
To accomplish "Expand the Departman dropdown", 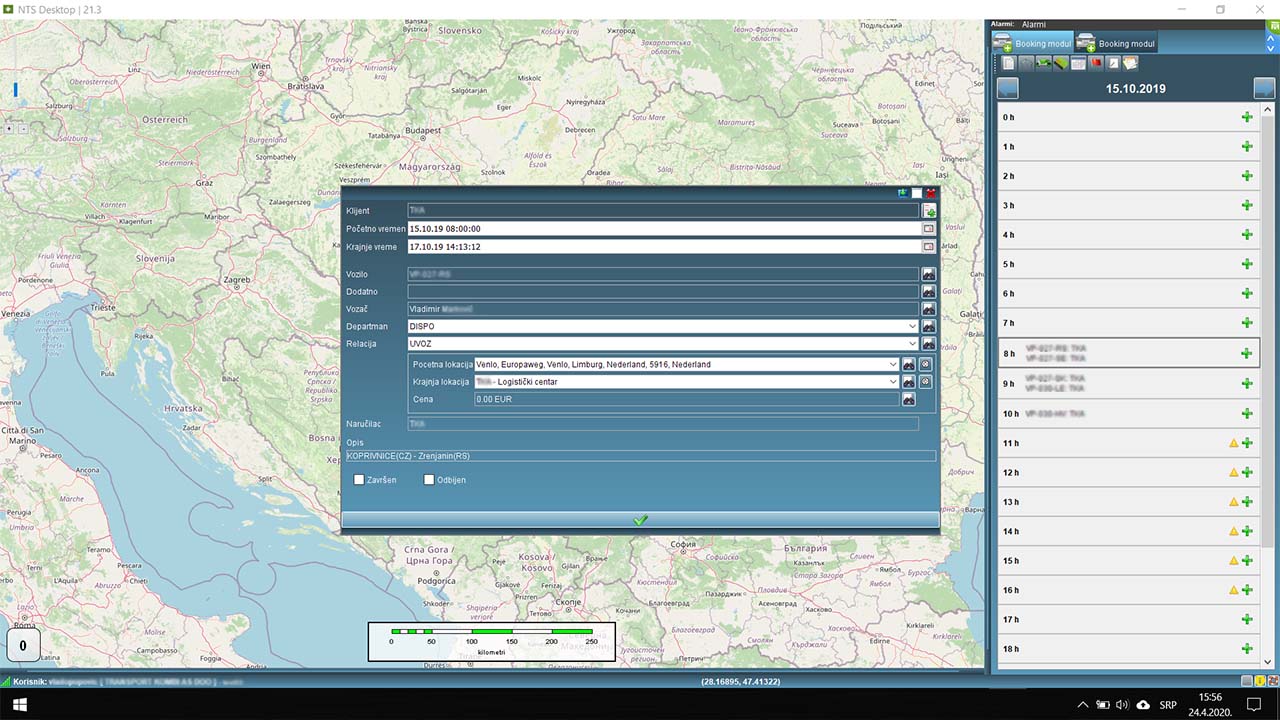I will (912, 326).
